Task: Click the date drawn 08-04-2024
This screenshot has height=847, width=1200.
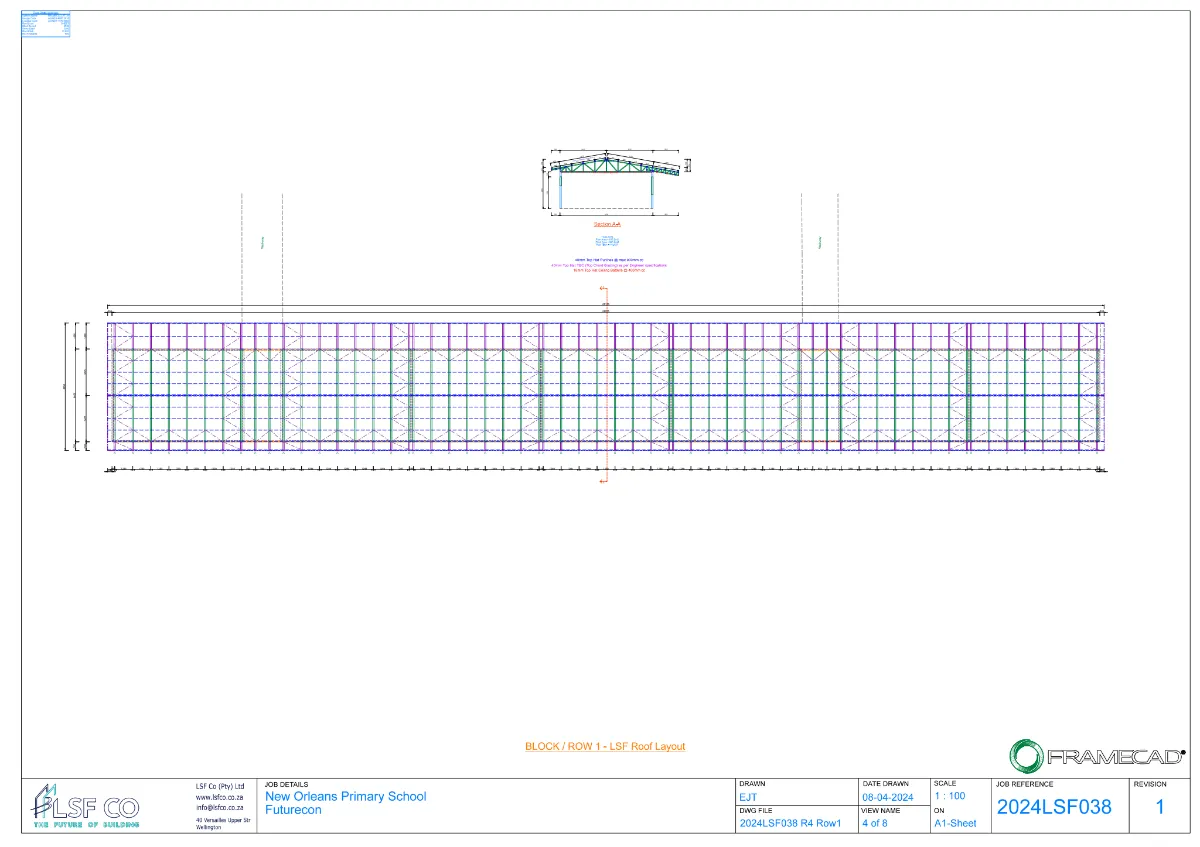Action: 887,797
